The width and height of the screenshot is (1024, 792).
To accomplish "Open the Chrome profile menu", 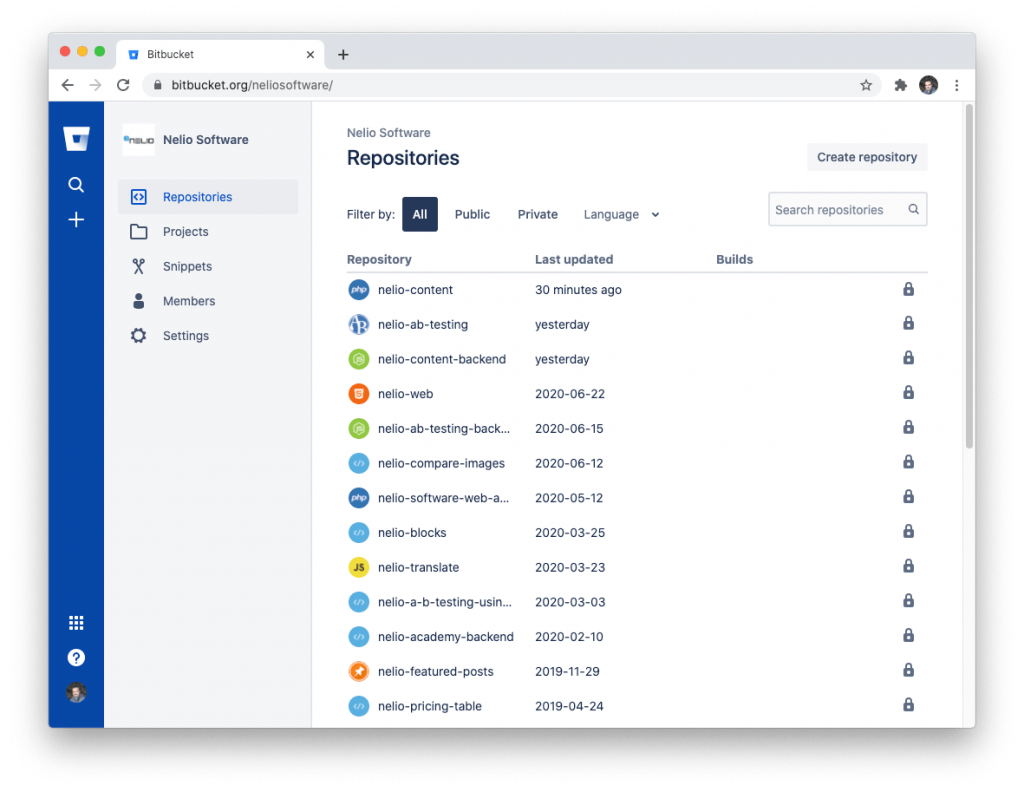I will [x=928, y=85].
